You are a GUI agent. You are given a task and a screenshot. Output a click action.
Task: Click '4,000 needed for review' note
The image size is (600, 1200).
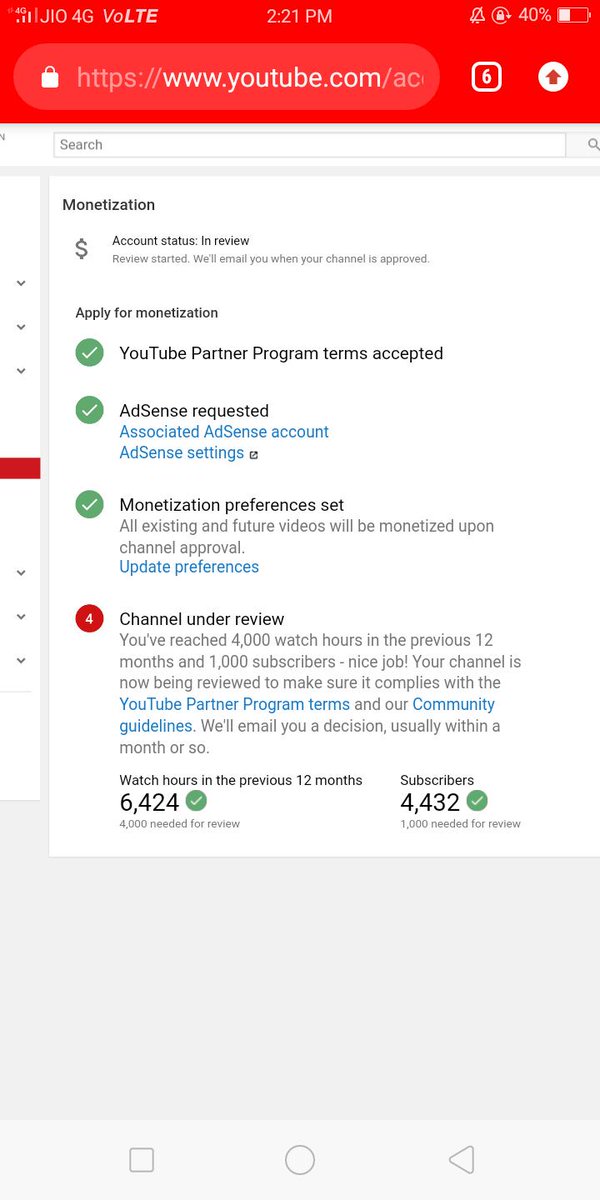[x=180, y=824]
